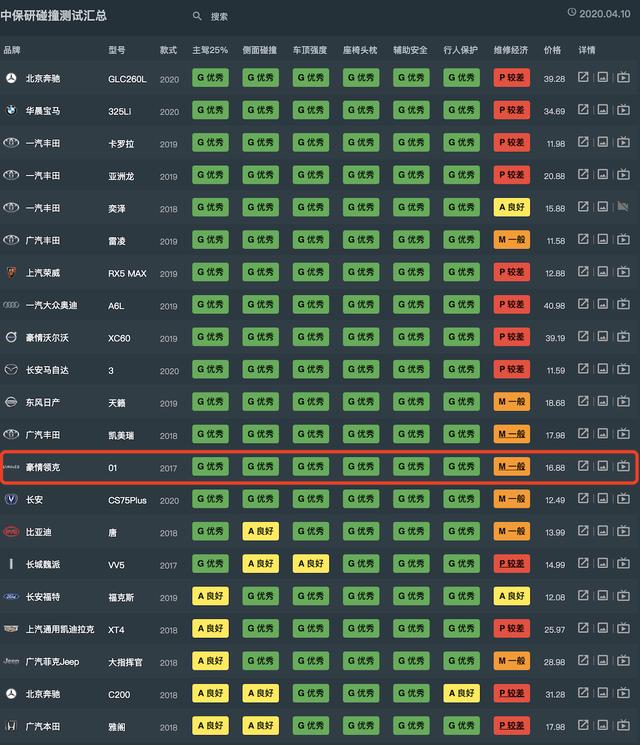This screenshot has width=640, height=745.
Task: Click the Volvo logo beside 豪情沃尔沃
Action: 11,337
